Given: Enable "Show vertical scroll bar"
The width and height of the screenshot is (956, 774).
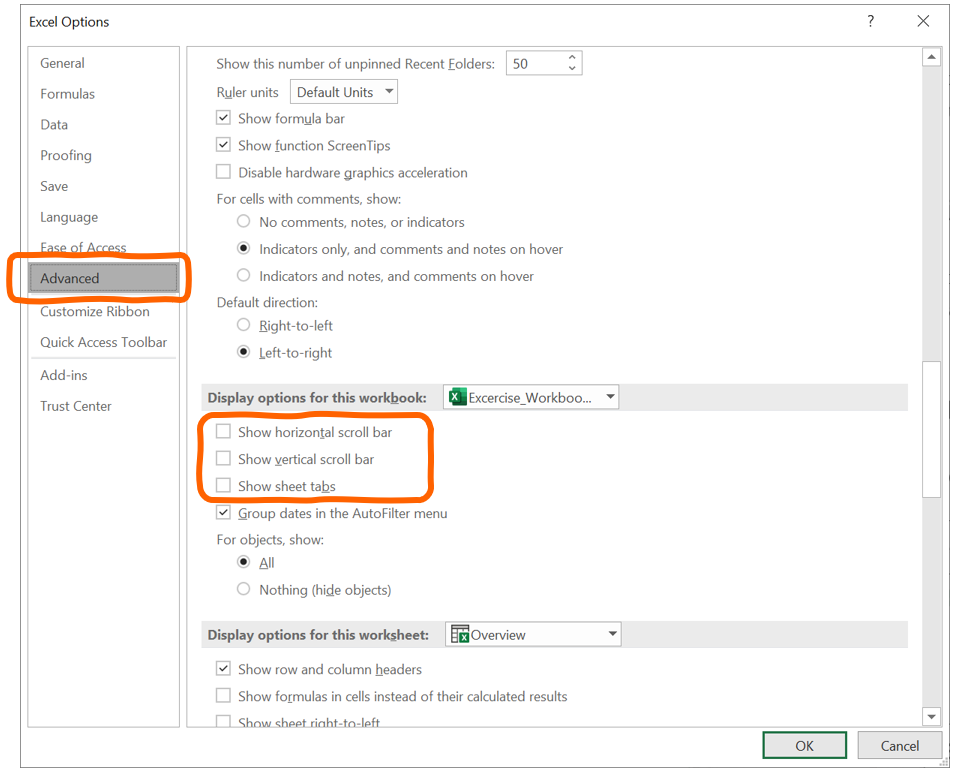Looking at the screenshot, I should coord(224,459).
